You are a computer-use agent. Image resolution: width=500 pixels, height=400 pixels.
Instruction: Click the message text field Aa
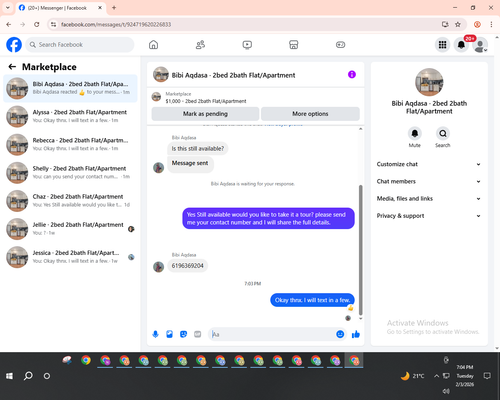(x=273, y=334)
